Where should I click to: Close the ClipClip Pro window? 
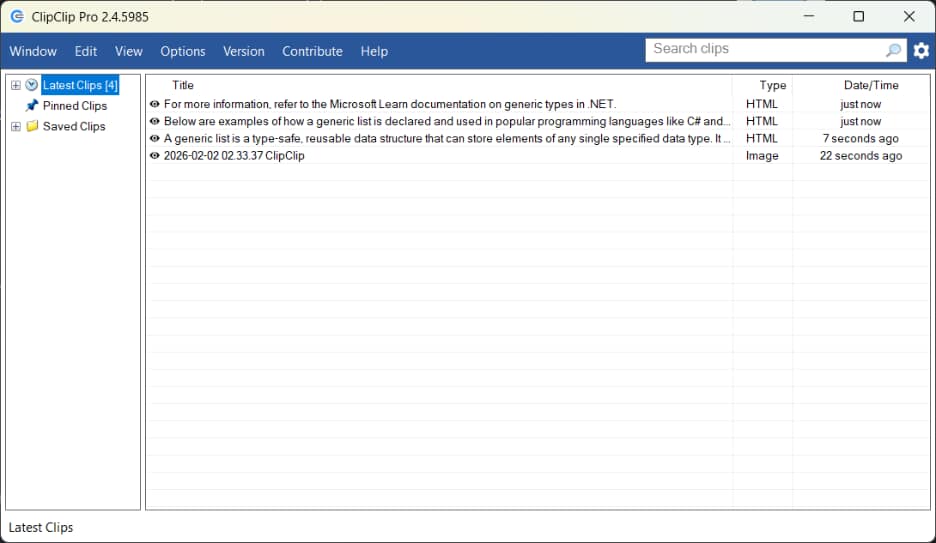pos(909,16)
